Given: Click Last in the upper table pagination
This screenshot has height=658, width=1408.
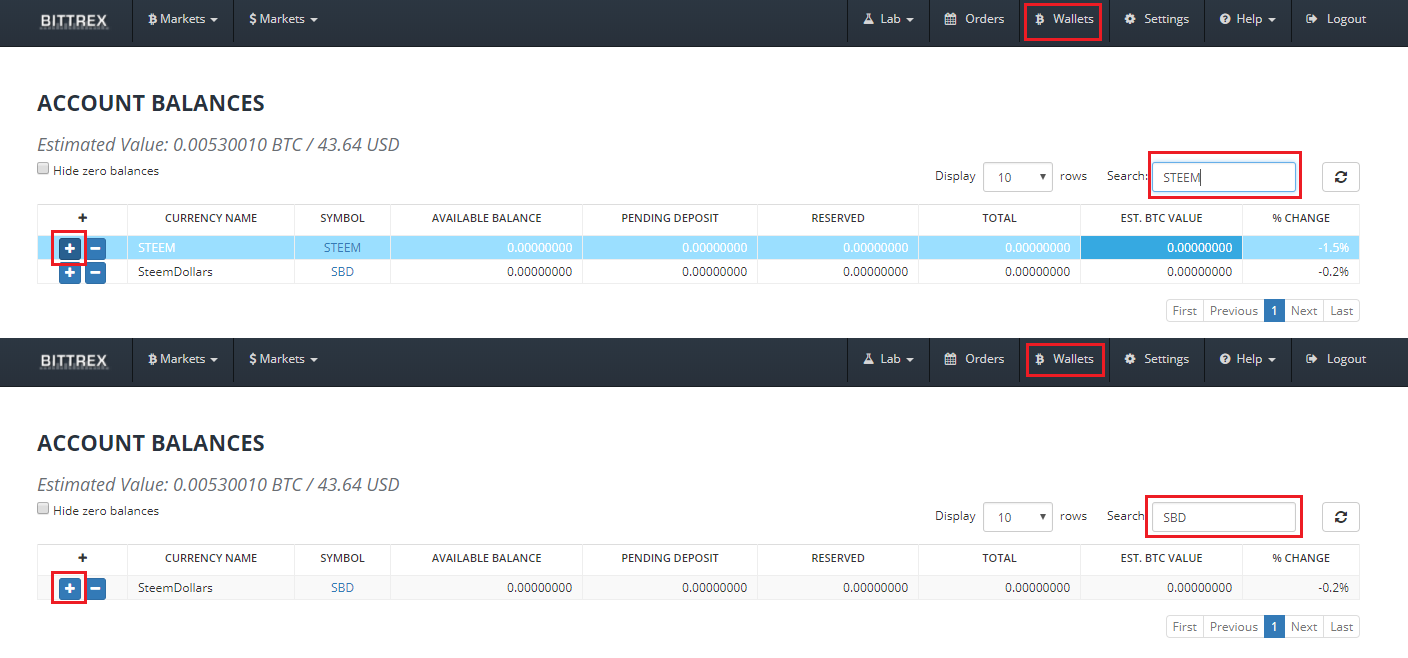Looking at the screenshot, I should pos(1342,311).
